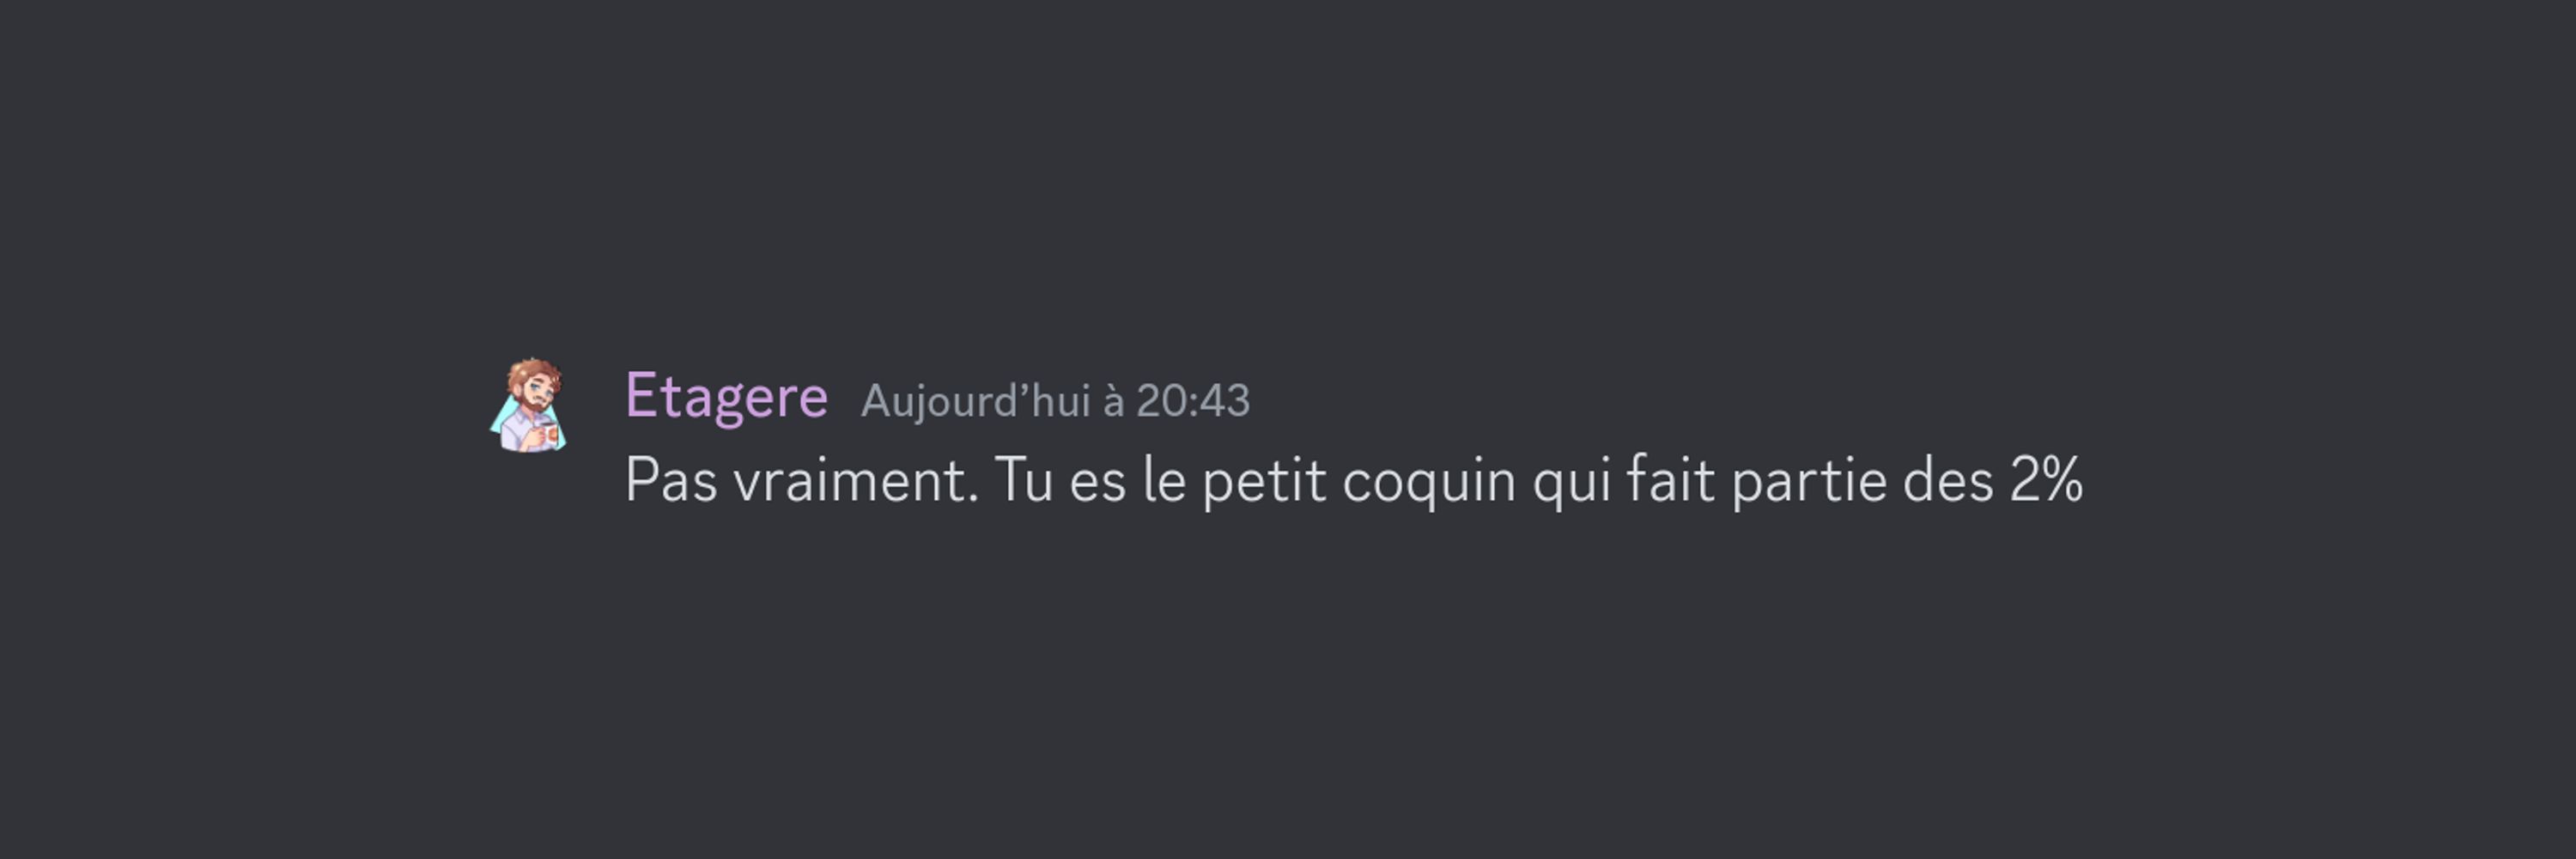Click the word le in the message

tap(1164, 479)
